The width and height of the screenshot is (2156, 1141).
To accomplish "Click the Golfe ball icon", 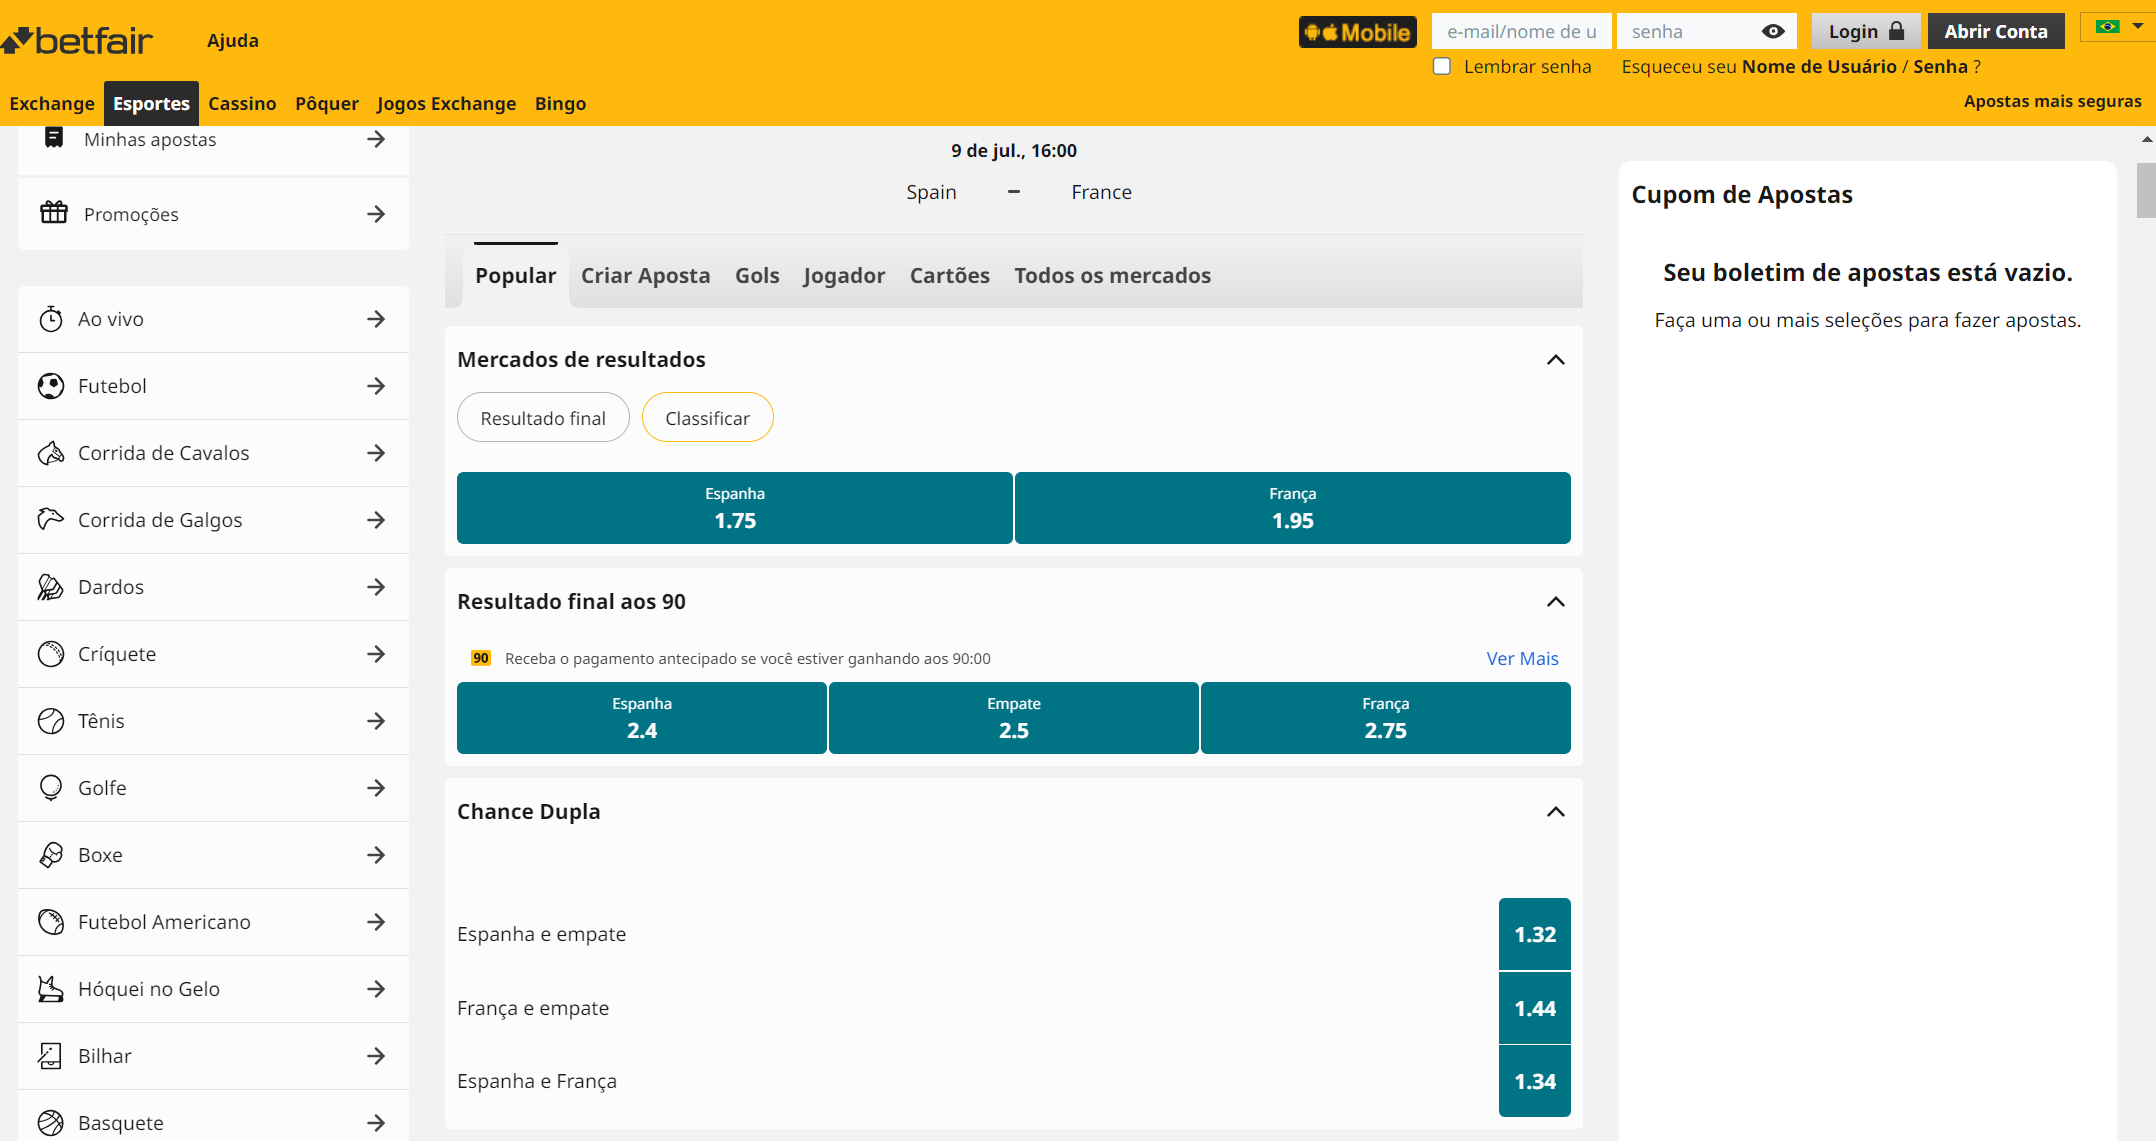I will click(51, 788).
